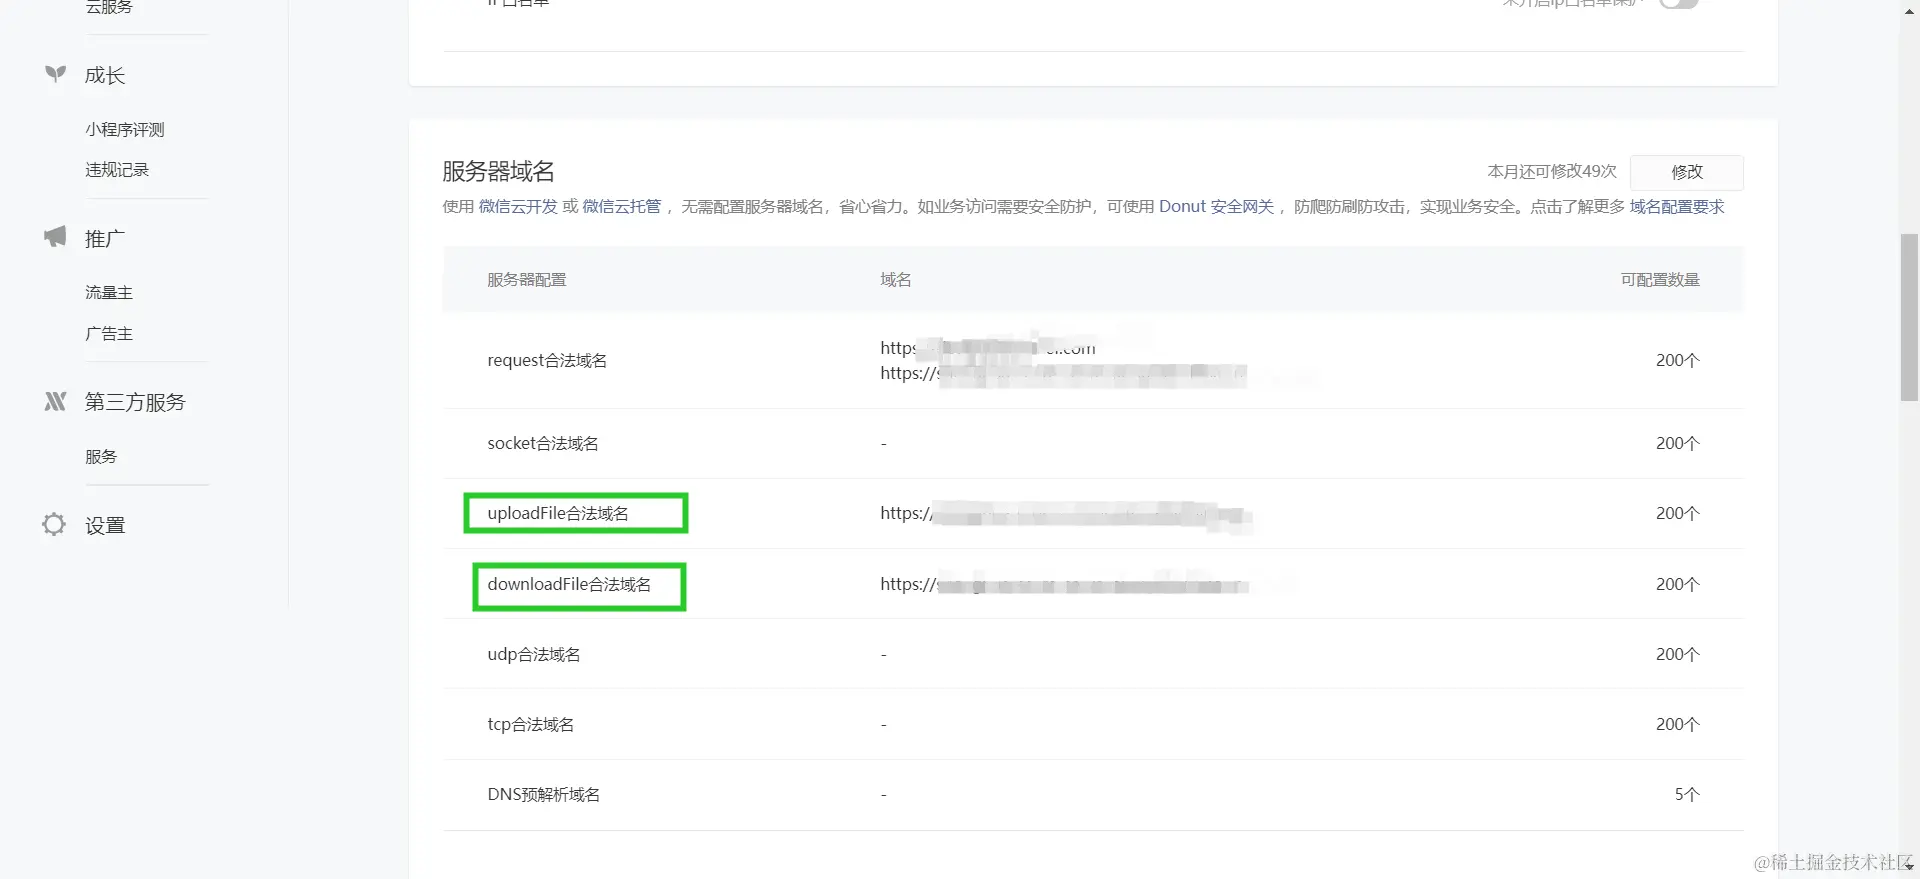This screenshot has height=879, width=1920.
Task: Click the 本月还可修改49次 text
Action: [x=1552, y=172]
